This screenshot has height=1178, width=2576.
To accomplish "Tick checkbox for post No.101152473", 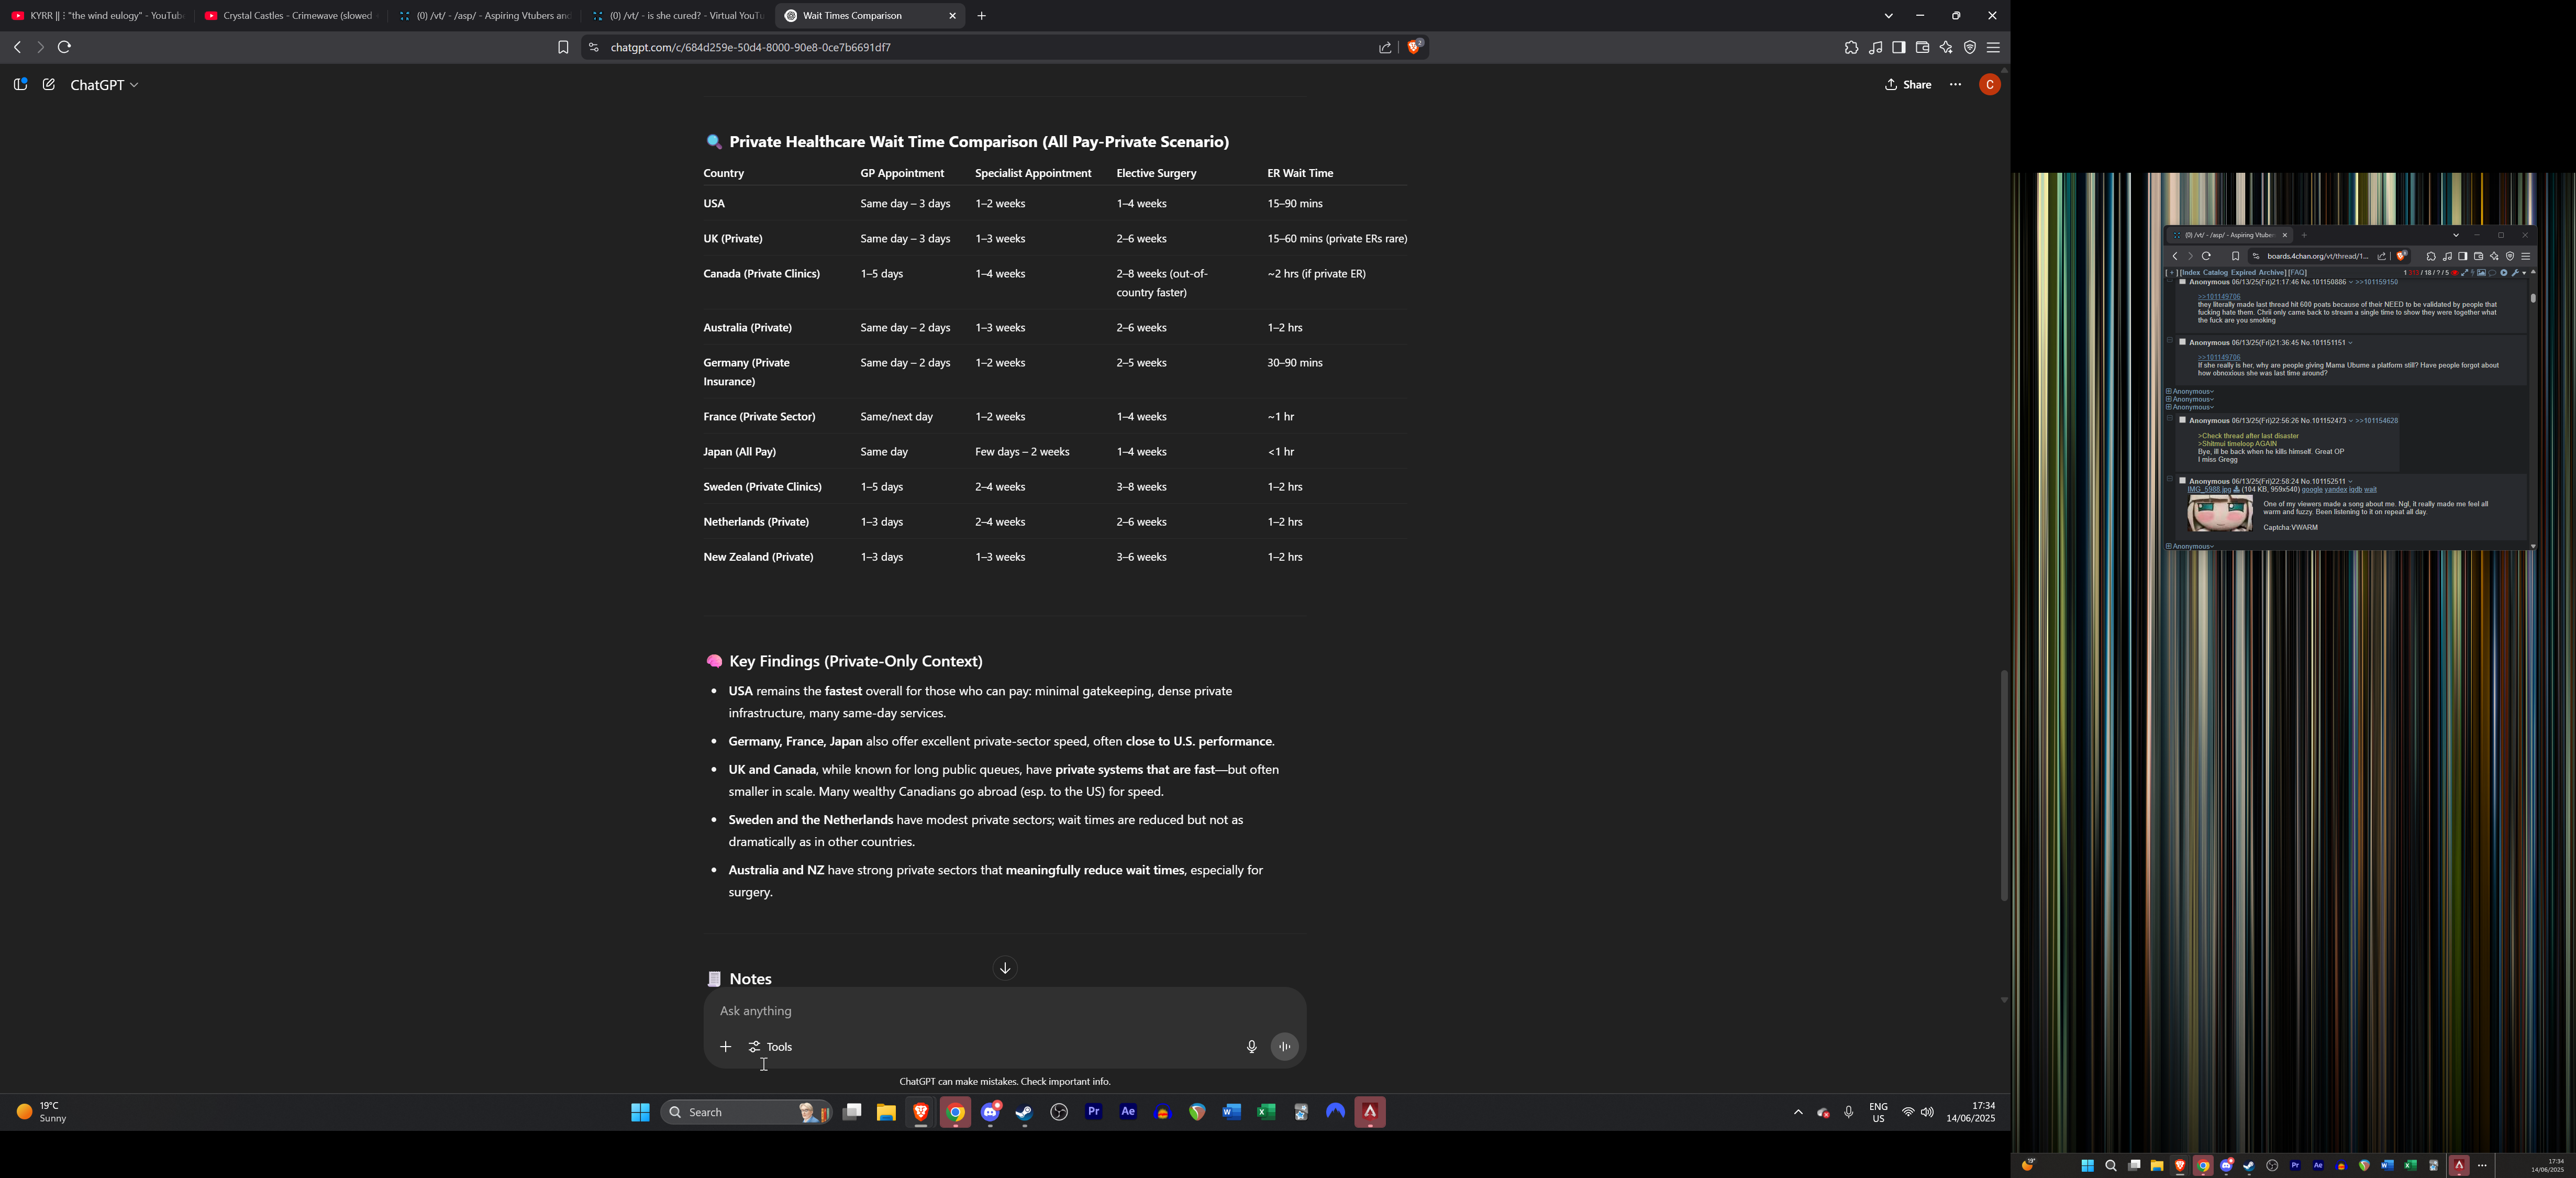I will (2183, 420).
